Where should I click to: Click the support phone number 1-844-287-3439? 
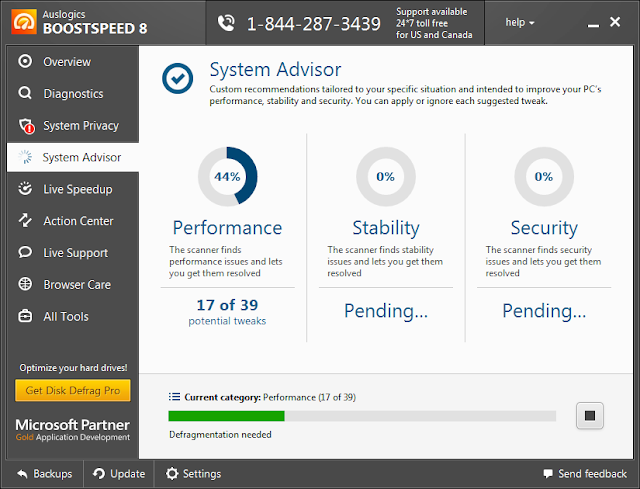tap(313, 24)
